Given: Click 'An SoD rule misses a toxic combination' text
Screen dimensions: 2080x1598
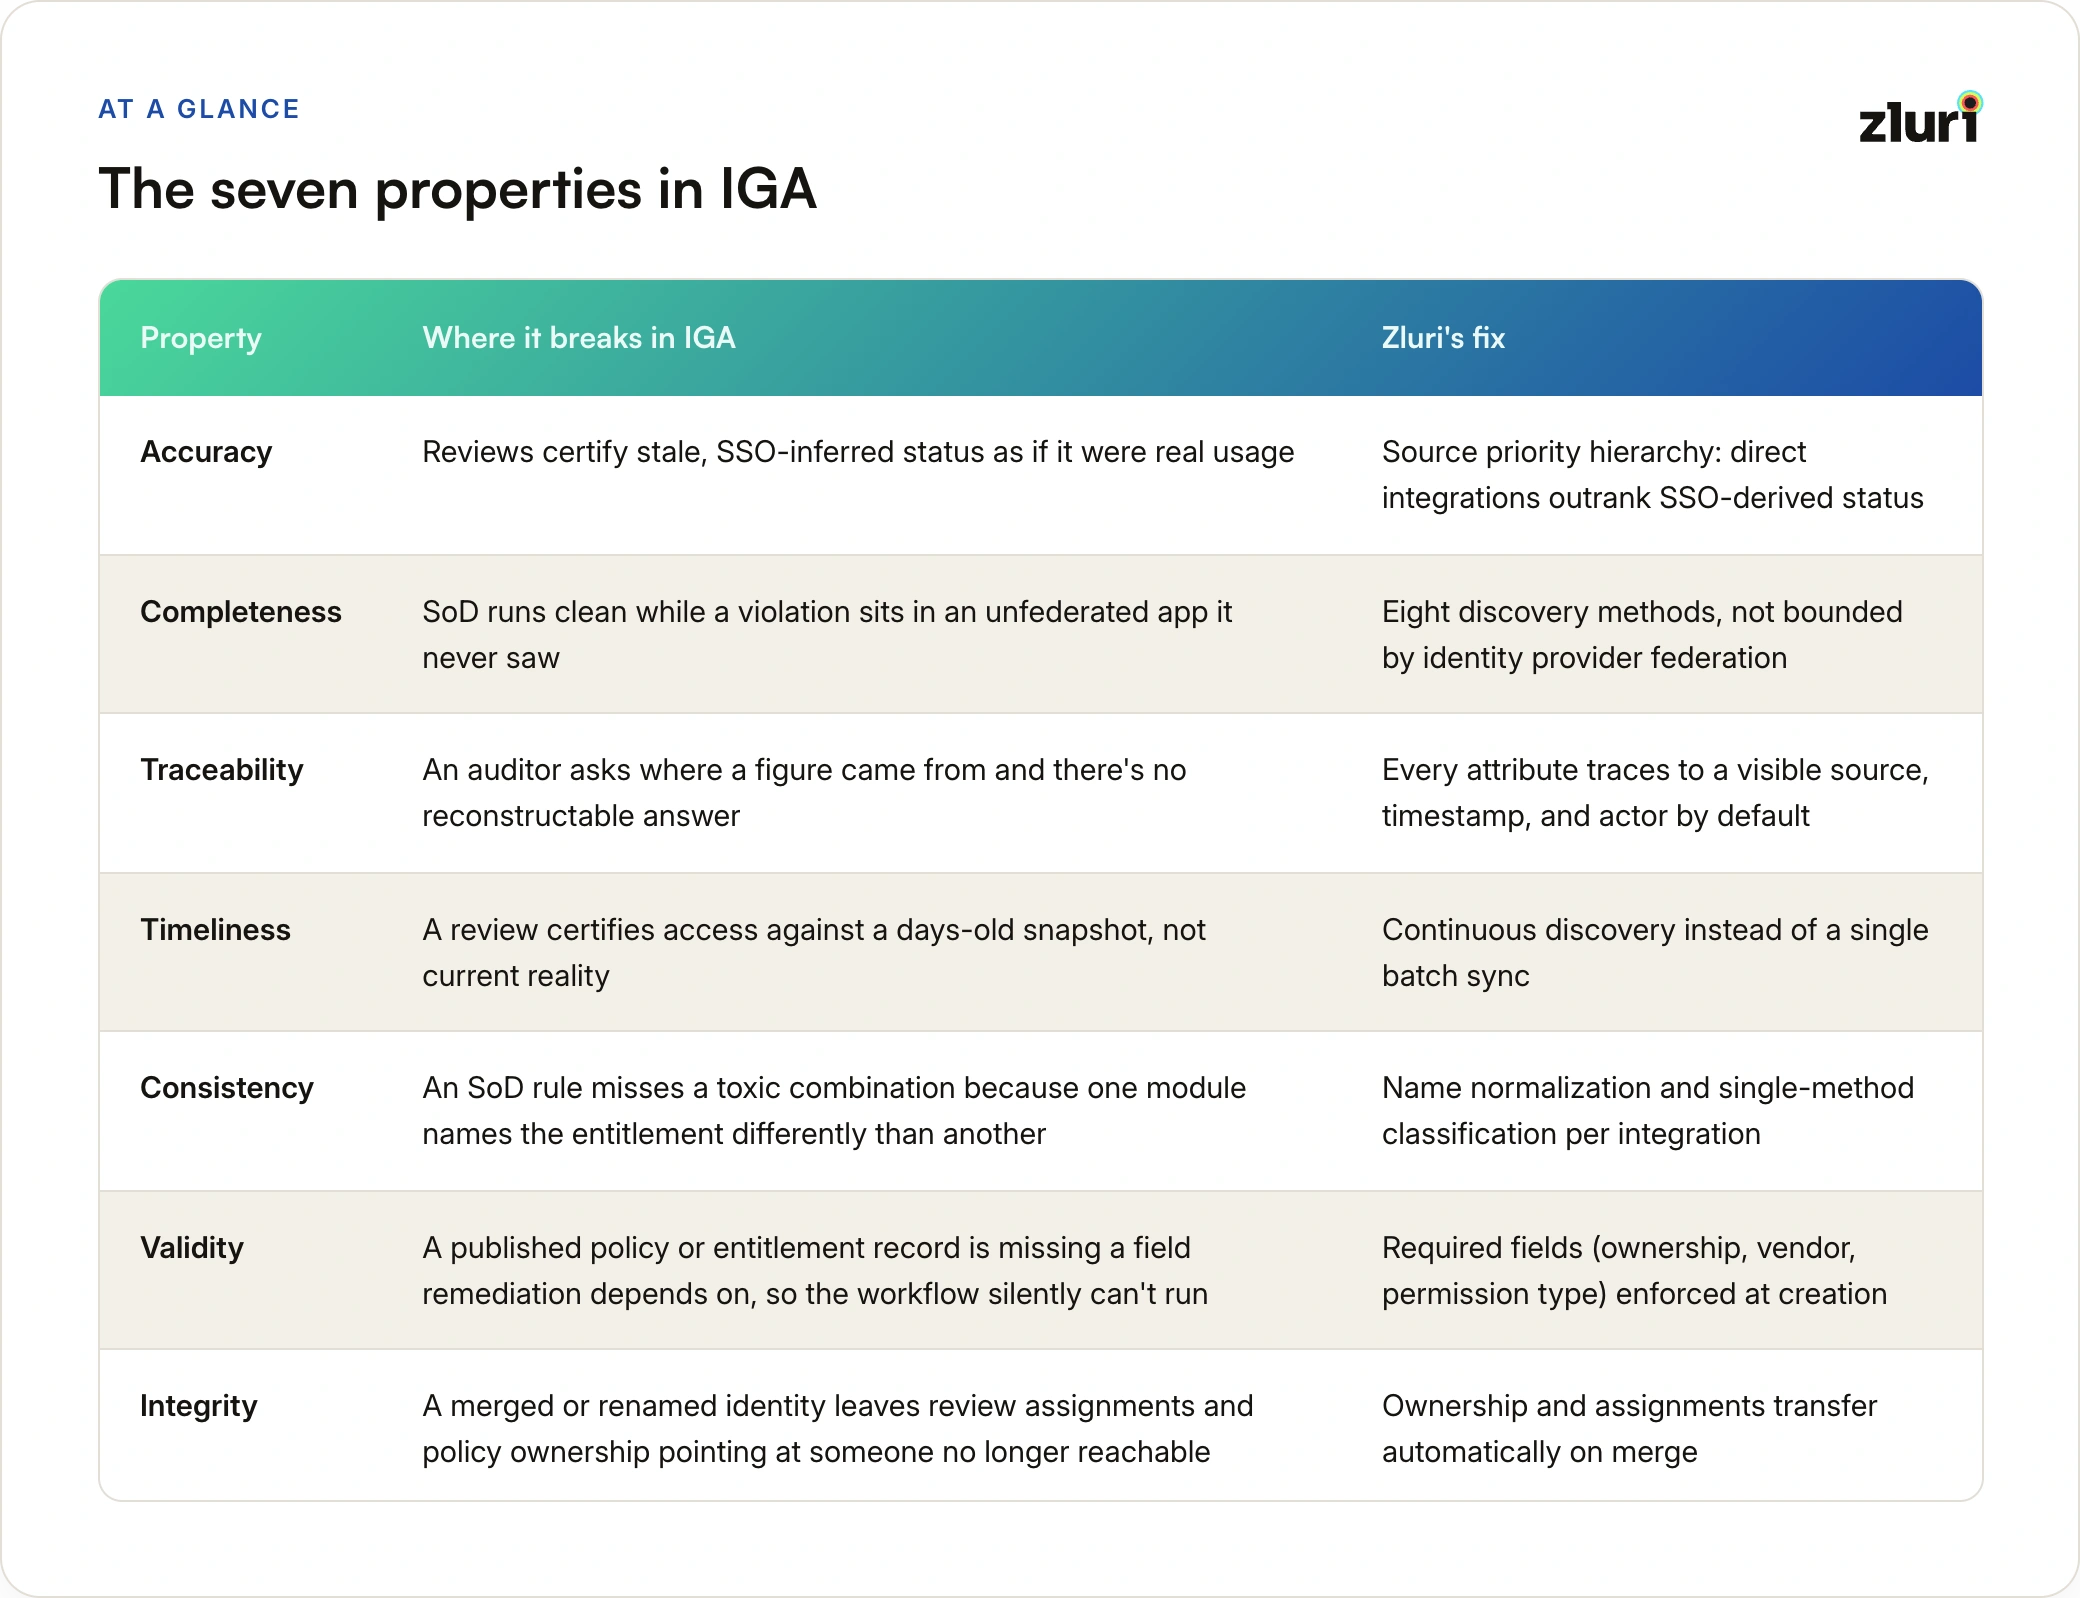Looking at the screenshot, I should [689, 1088].
